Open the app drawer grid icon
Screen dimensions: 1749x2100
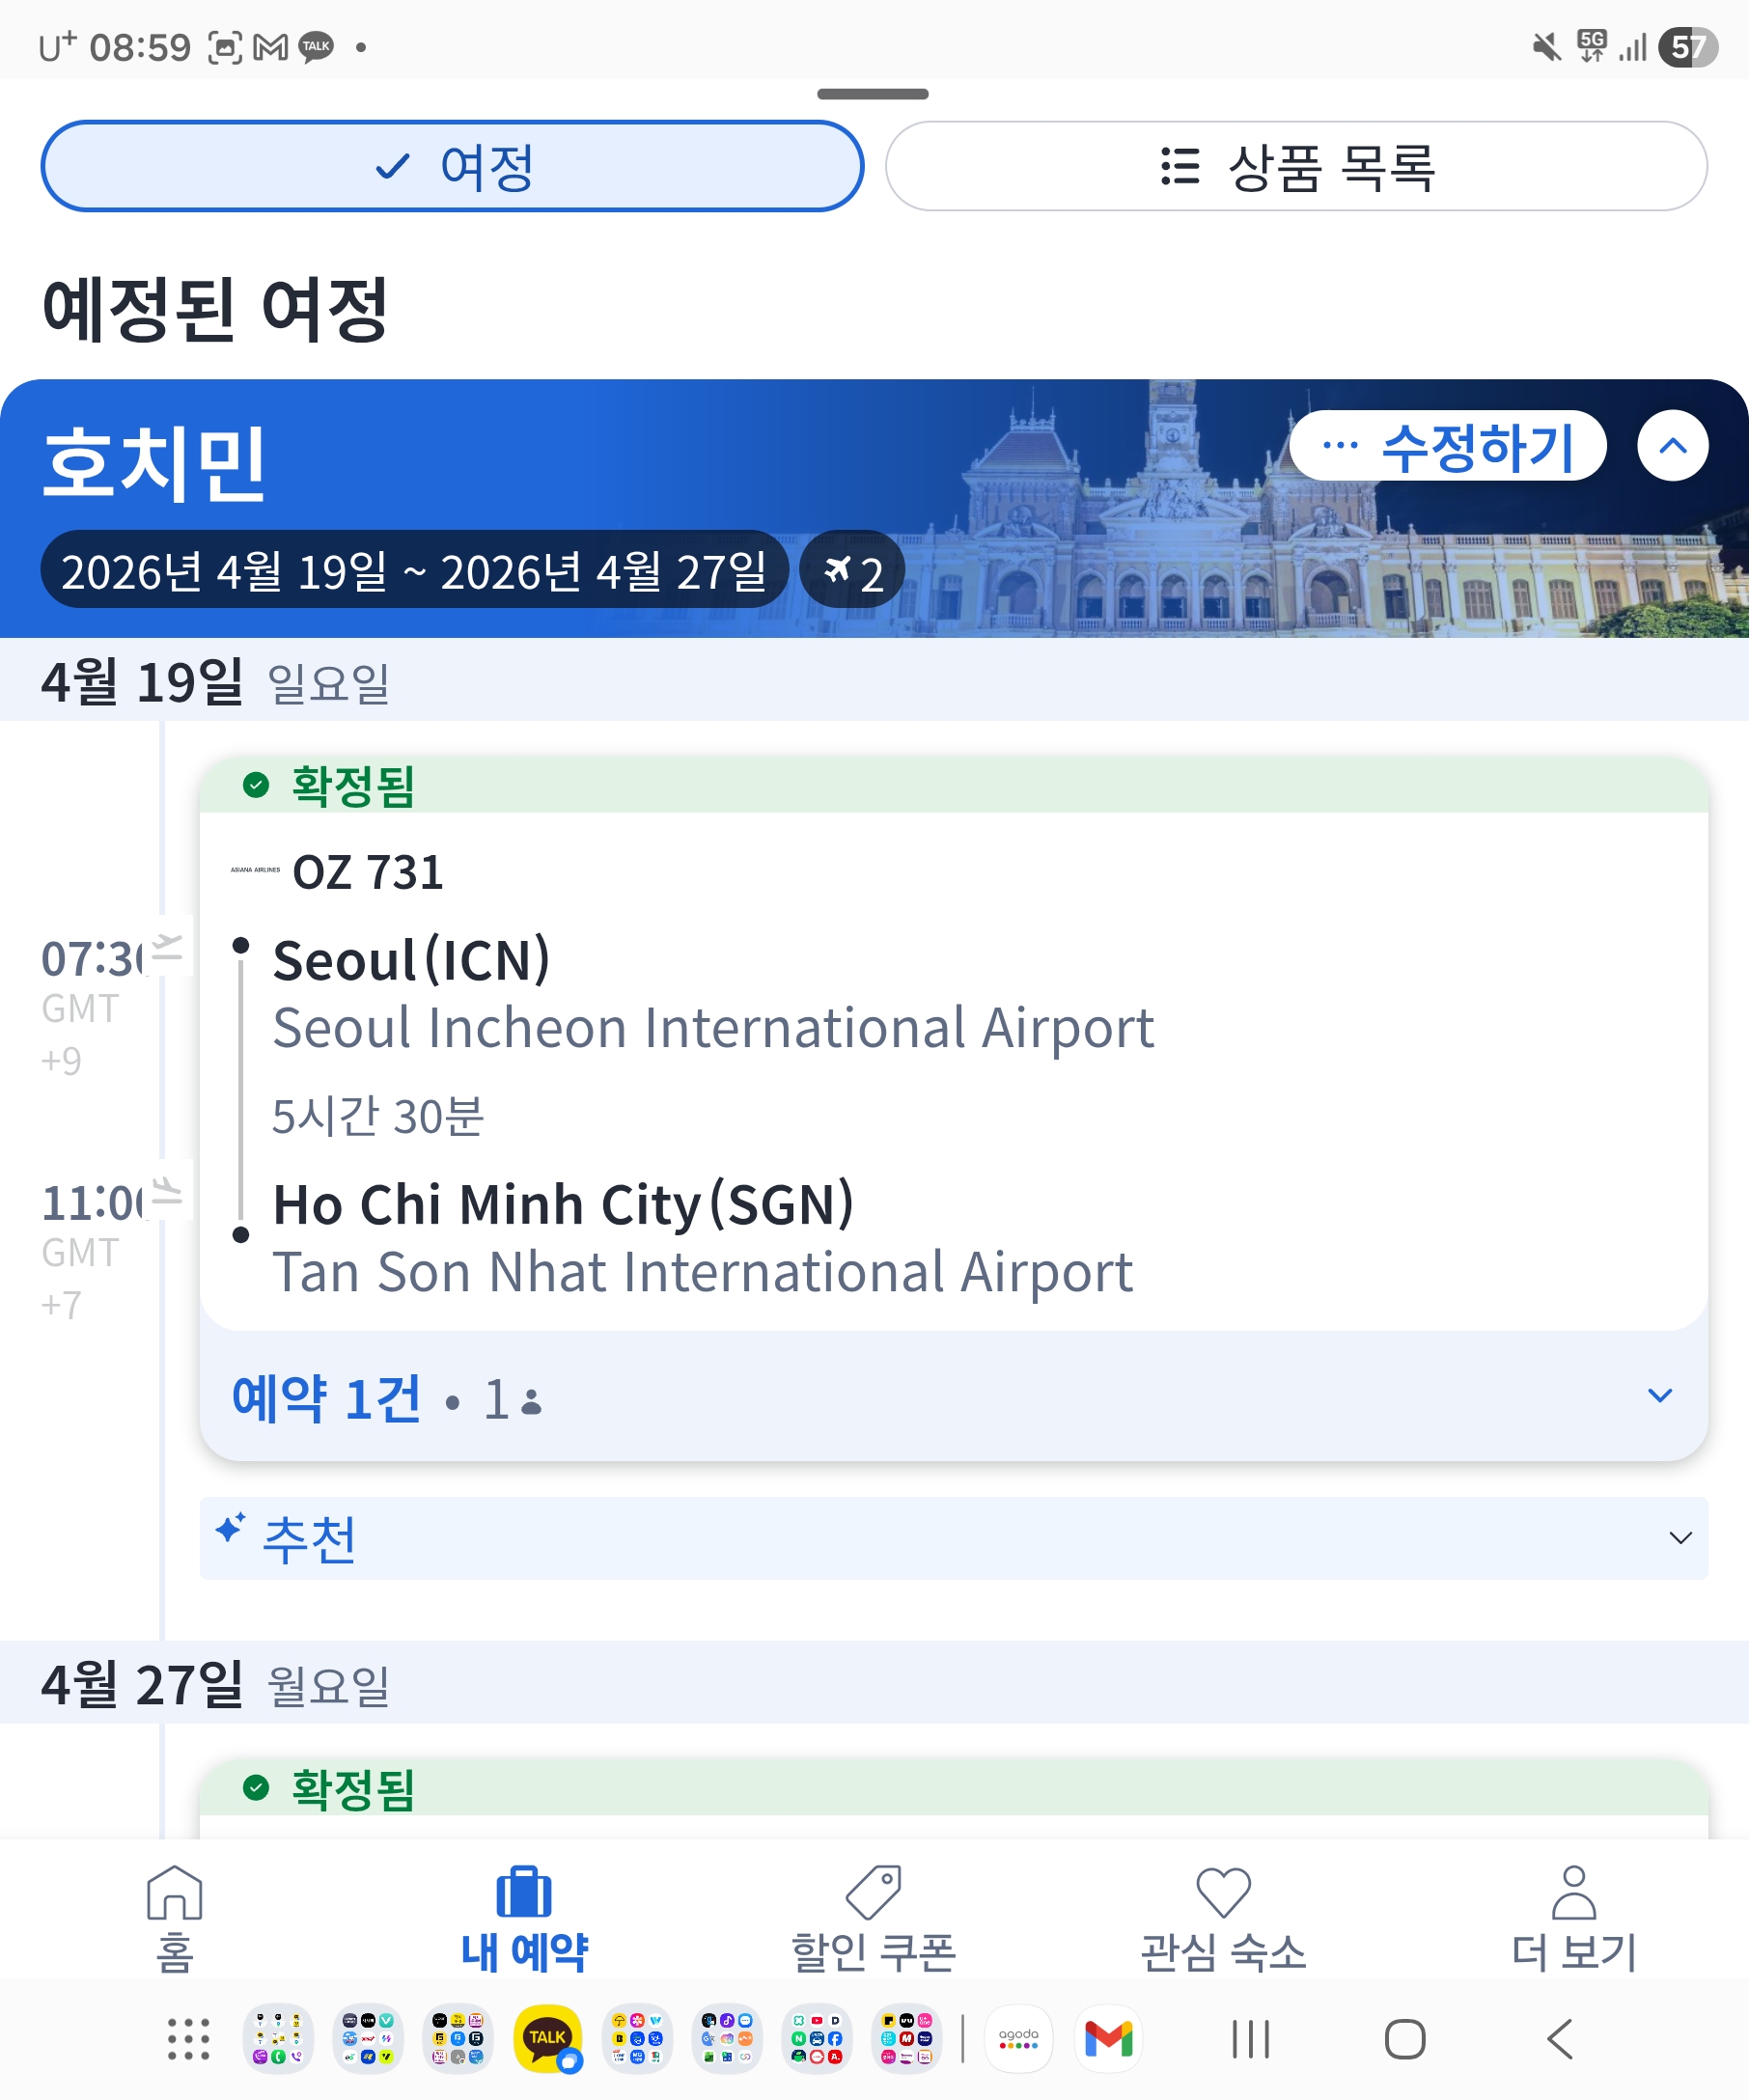point(188,2038)
